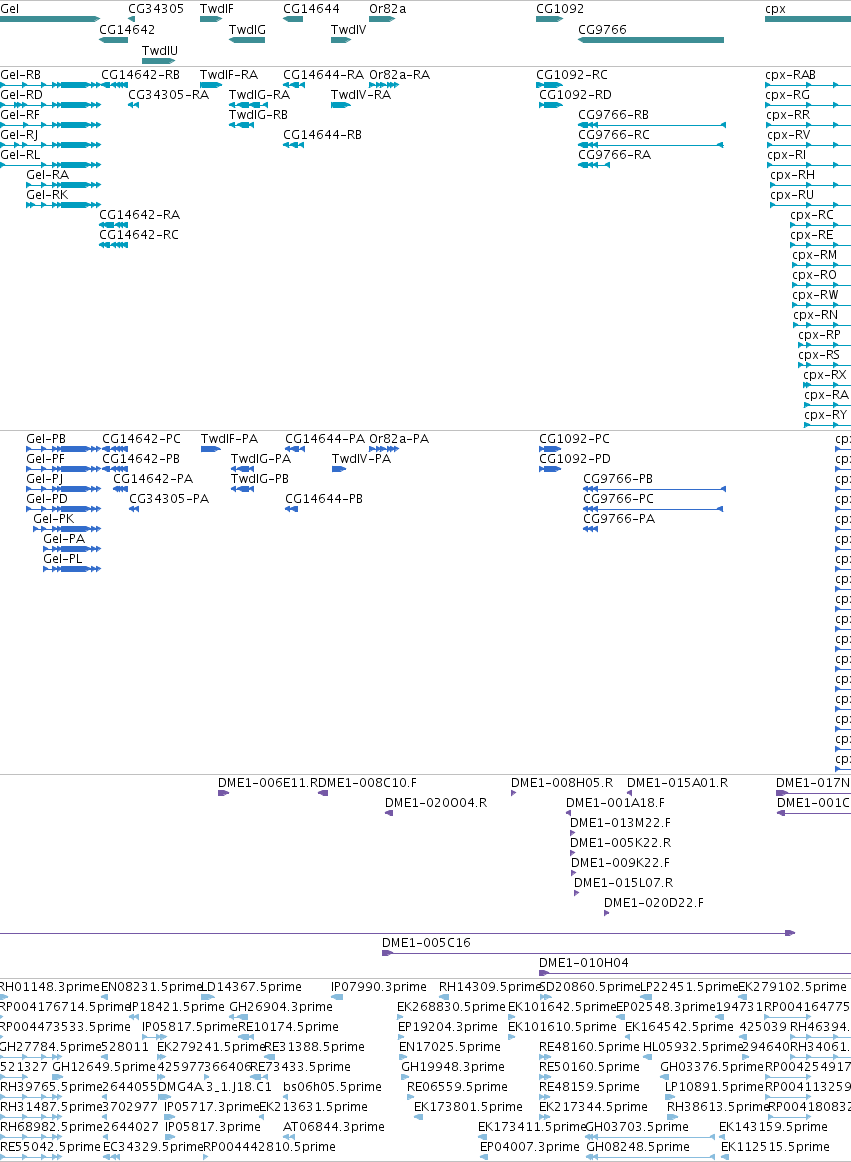Click the CG1092-RD transcript label
The height and width of the screenshot is (1162, 851).
(575, 95)
